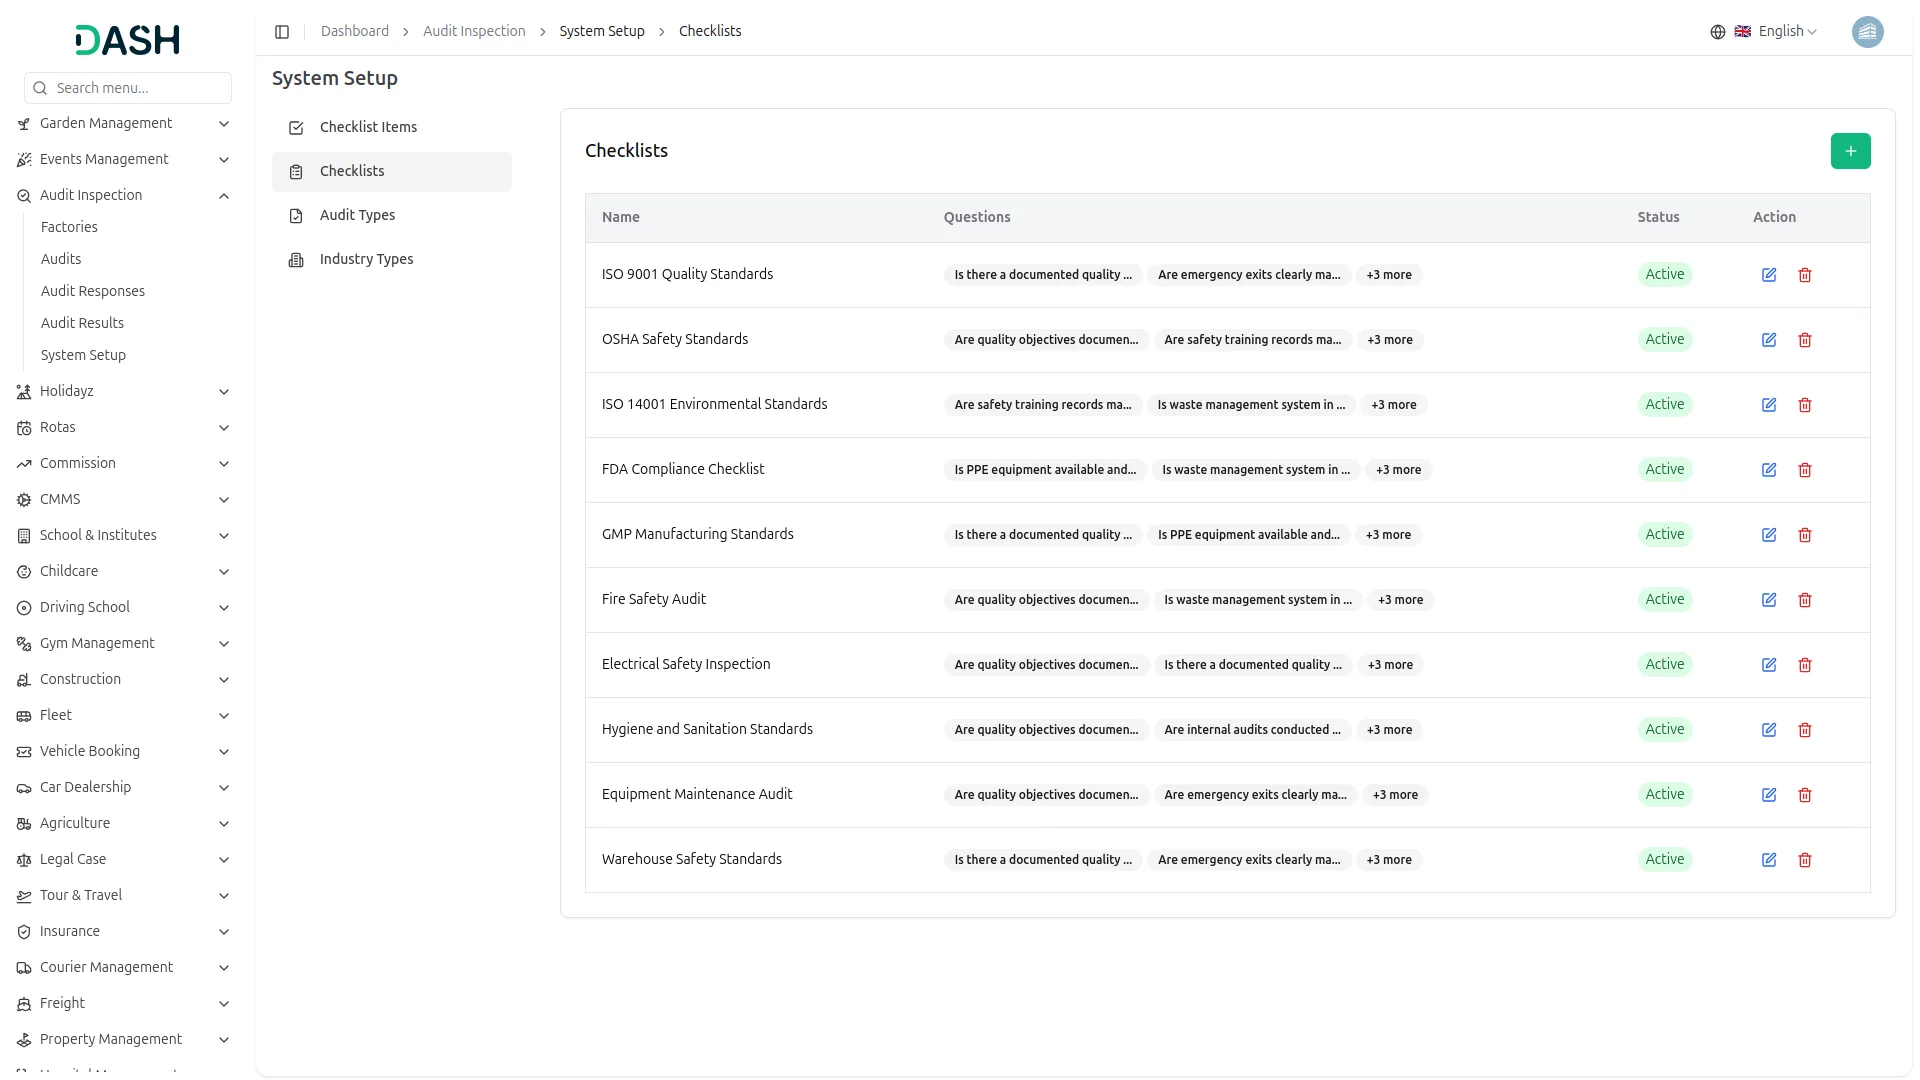Open the user avatar menu
The image size is (1920, 1080).
click(x=1867, y=32)
